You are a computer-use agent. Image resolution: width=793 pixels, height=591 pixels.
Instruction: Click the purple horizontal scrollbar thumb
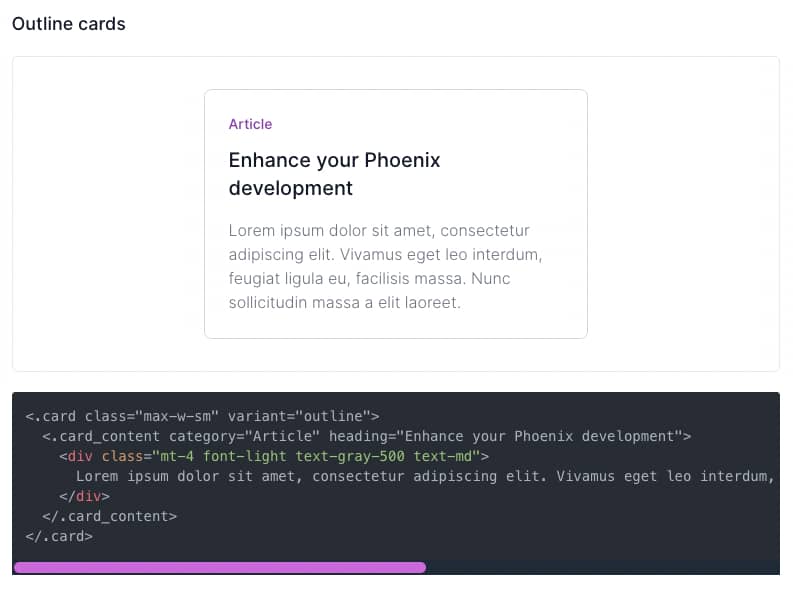point(220,567)
